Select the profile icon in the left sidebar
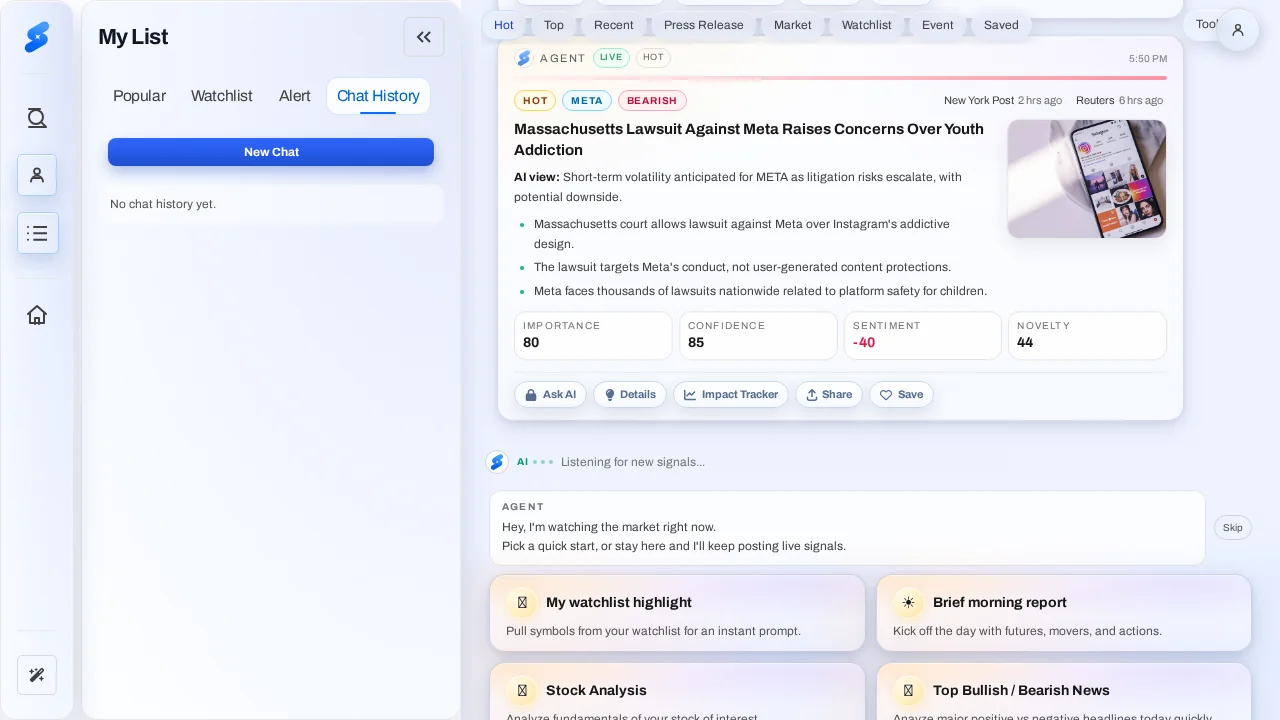 coord(37,175)
